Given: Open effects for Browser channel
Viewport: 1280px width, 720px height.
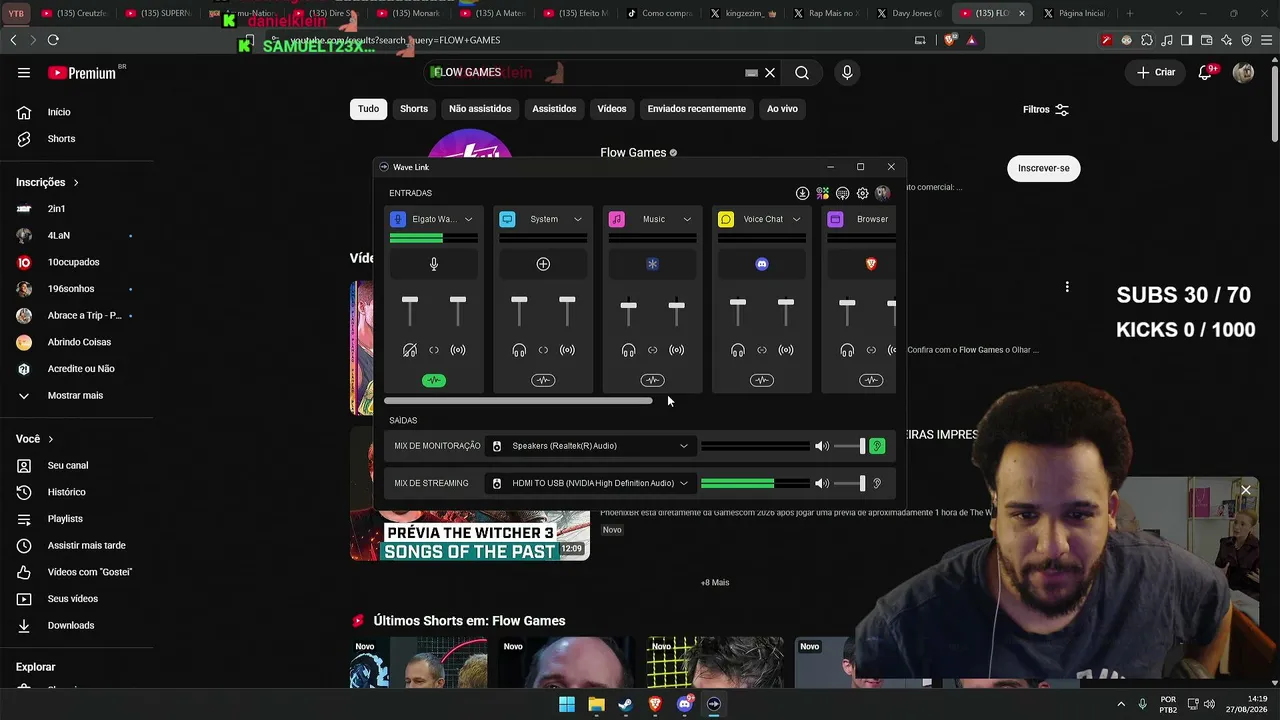Looking at the screenshot, I should pos(871,380).
